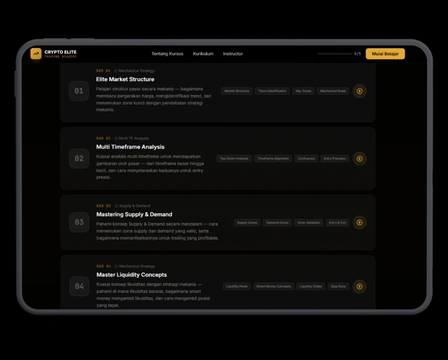Click description starting 'Pelajari struktur pasar'
This screenshot has width=448, height=360.
coord(154,99)
